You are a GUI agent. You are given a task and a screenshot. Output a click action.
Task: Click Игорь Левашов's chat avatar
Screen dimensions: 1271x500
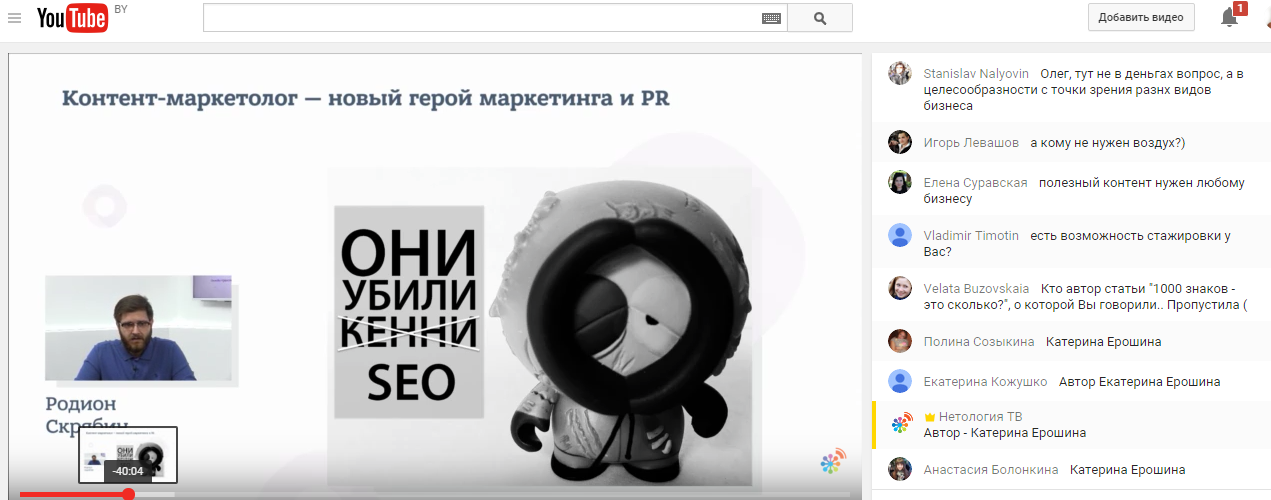point(900,142)
